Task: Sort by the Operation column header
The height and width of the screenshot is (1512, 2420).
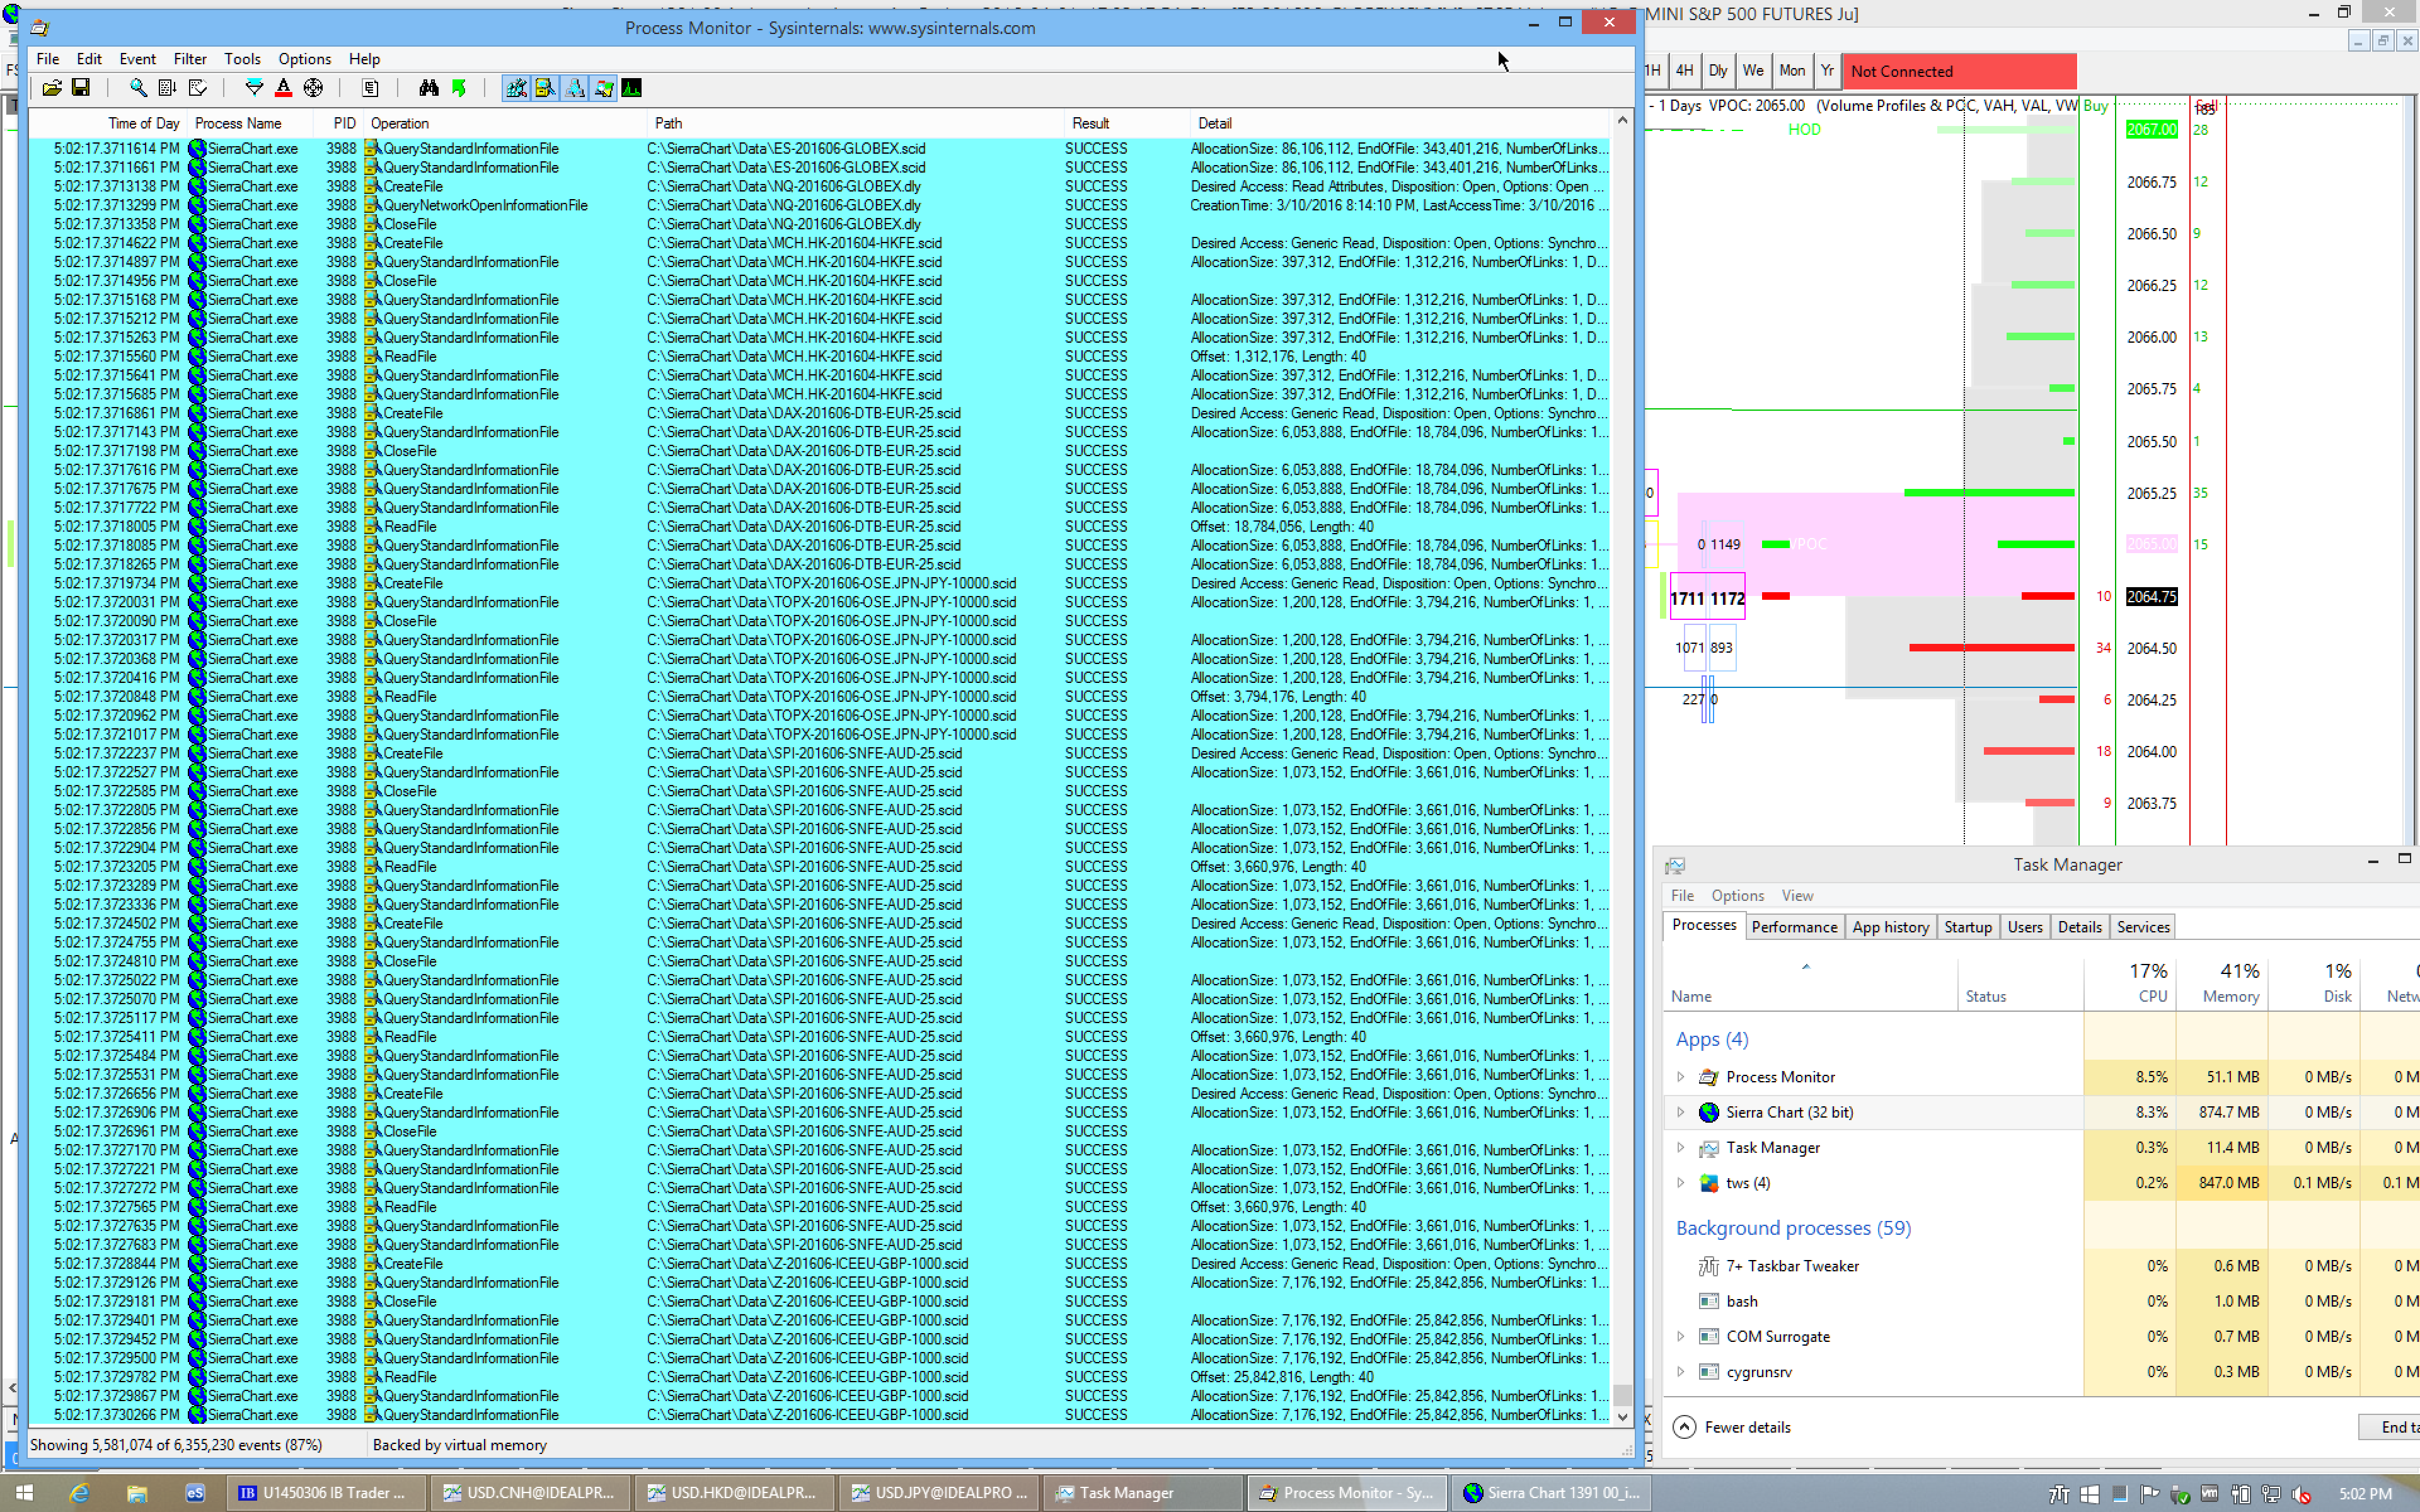Action: 400,123
